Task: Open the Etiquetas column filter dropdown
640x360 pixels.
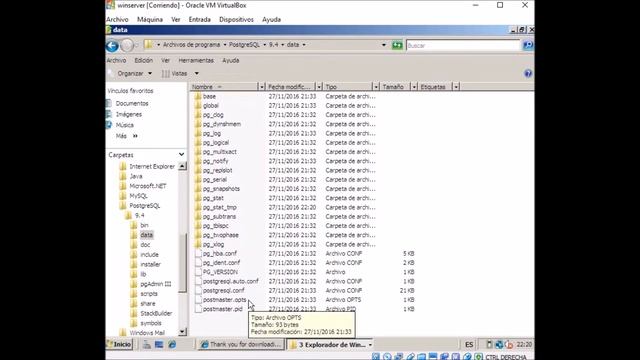Action: coord(456,87)
